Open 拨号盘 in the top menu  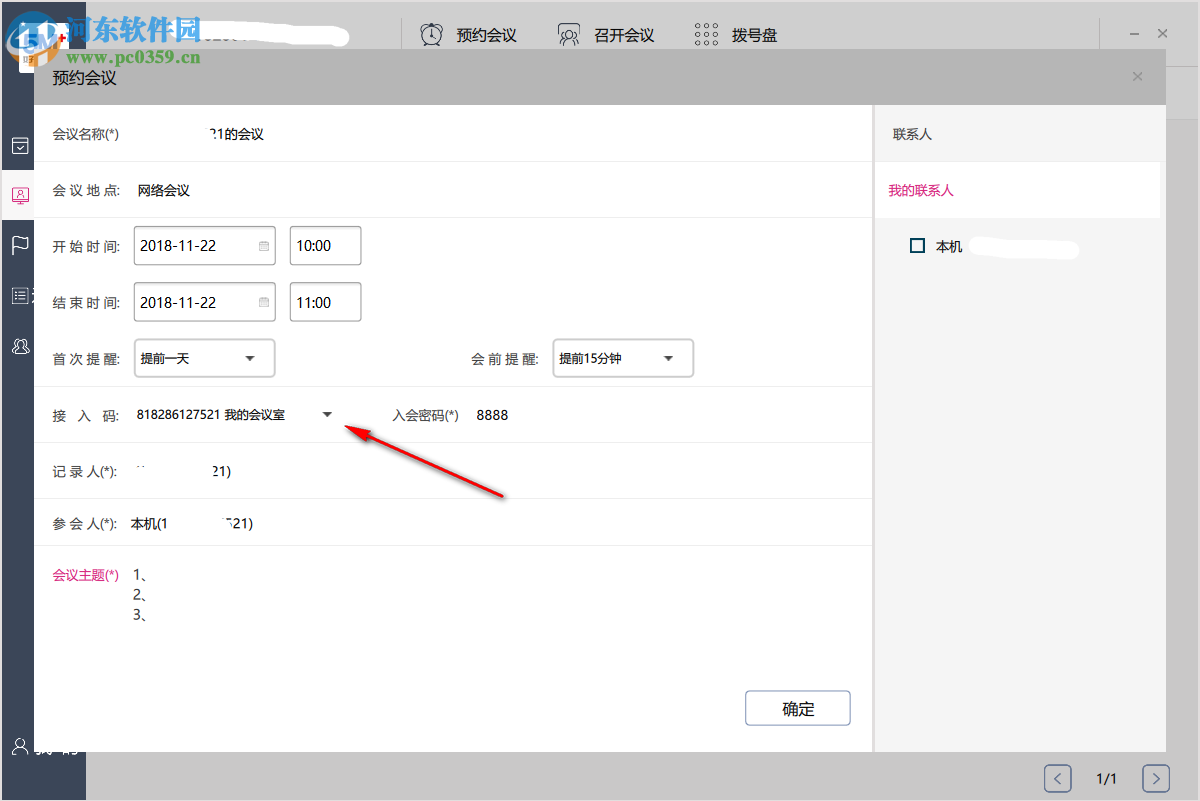[x=754, y=35]
